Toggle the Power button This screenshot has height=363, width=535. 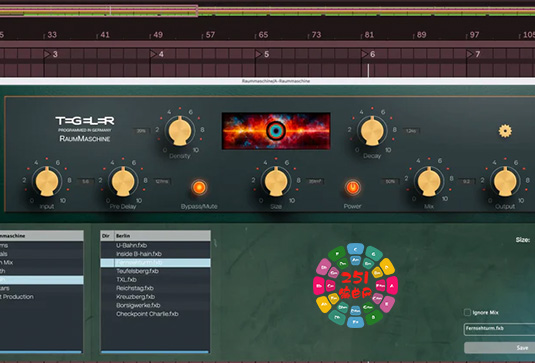(x=352, y=187)
